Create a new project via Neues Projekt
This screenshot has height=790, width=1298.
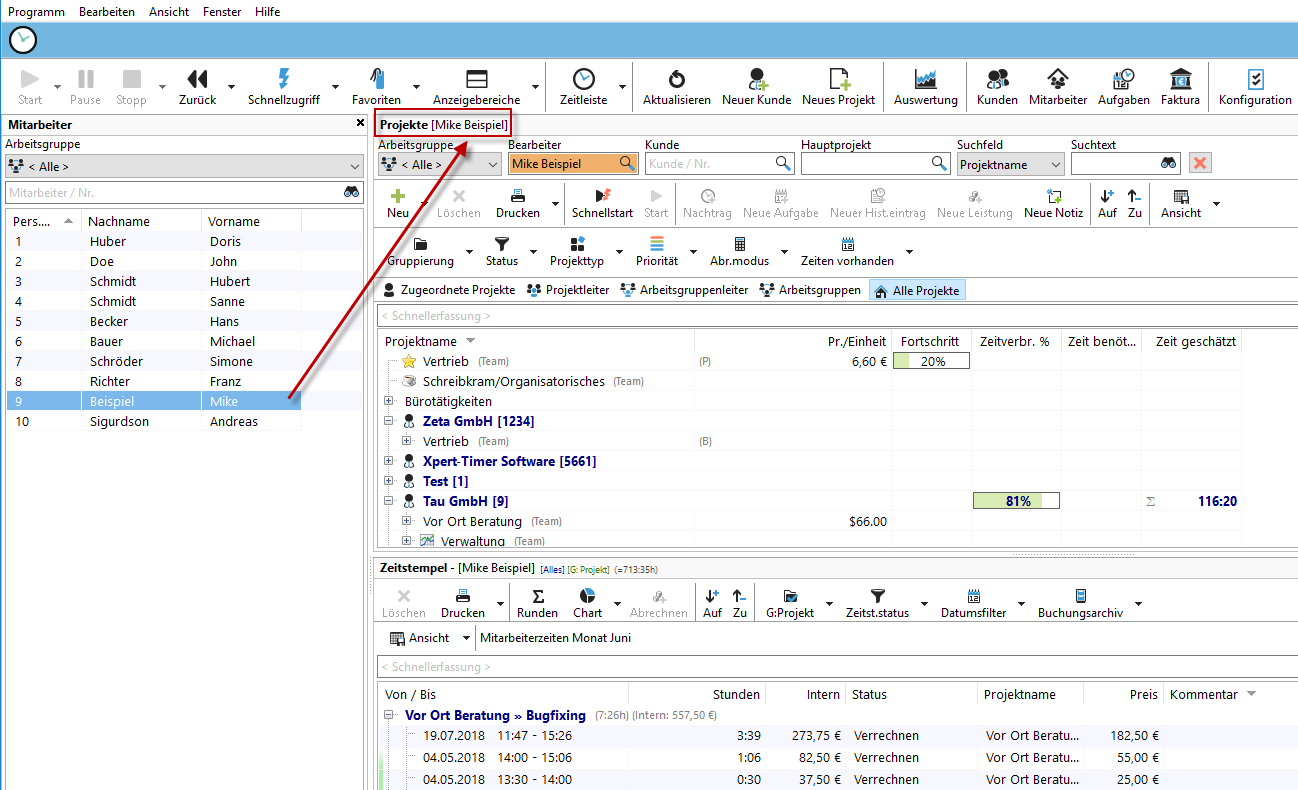pos(838,80)
